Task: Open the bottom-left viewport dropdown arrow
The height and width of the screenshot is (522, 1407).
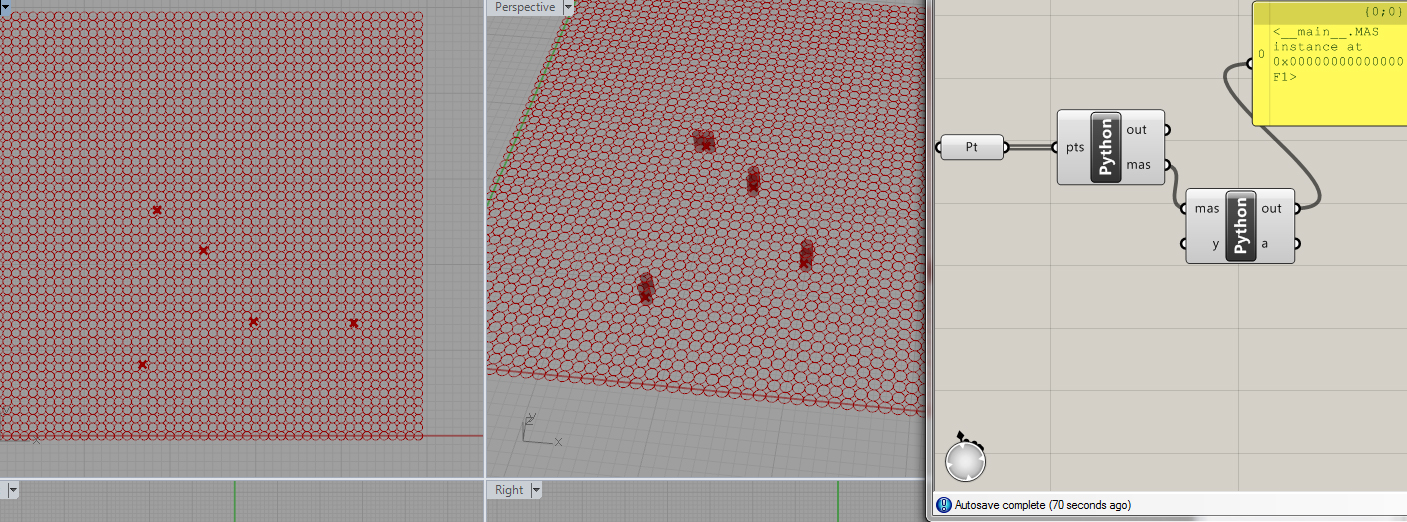Action: click(x=12, y=490)
